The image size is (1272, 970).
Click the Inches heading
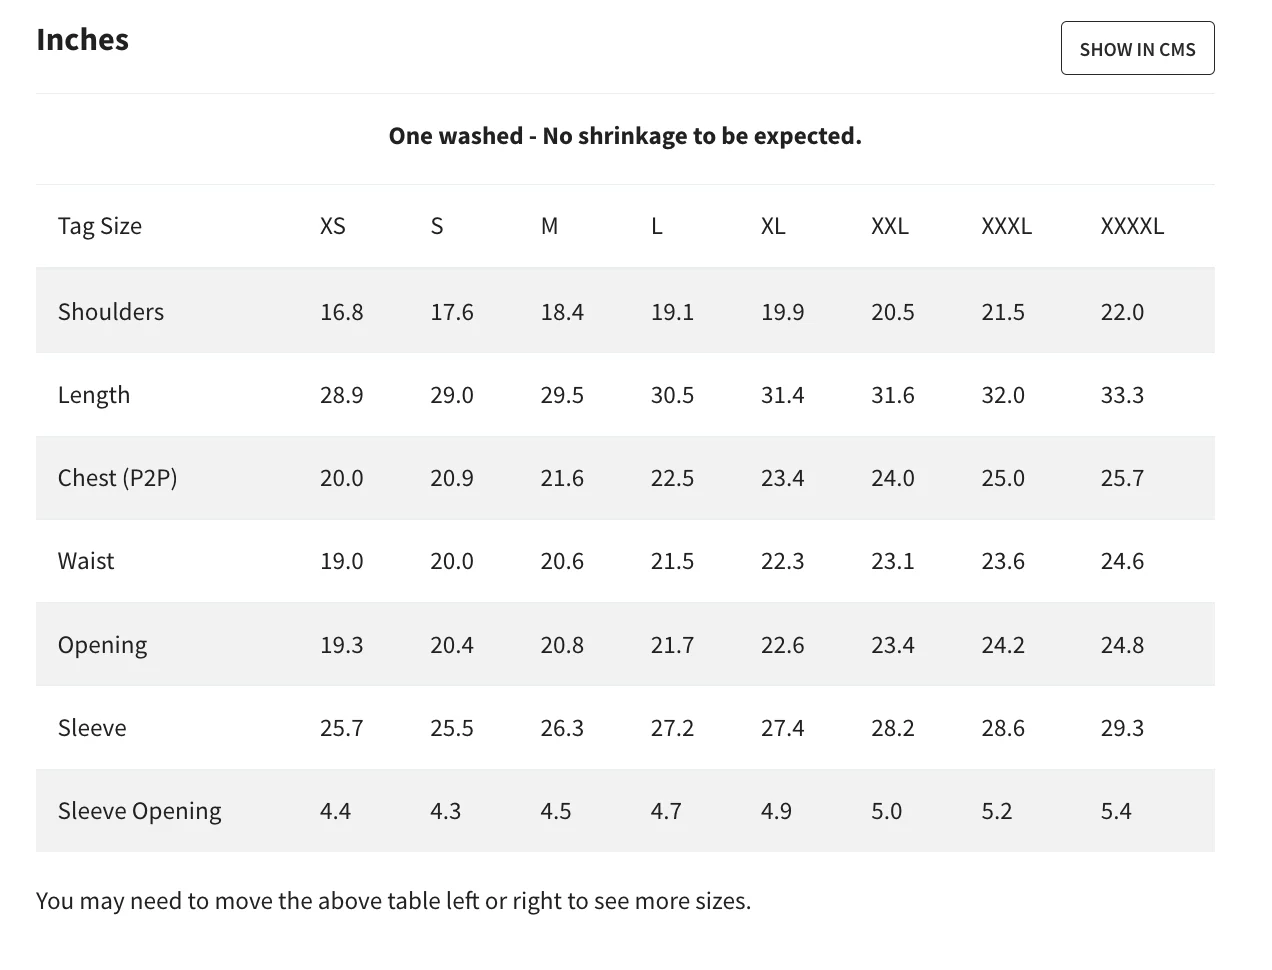(83, 40)
